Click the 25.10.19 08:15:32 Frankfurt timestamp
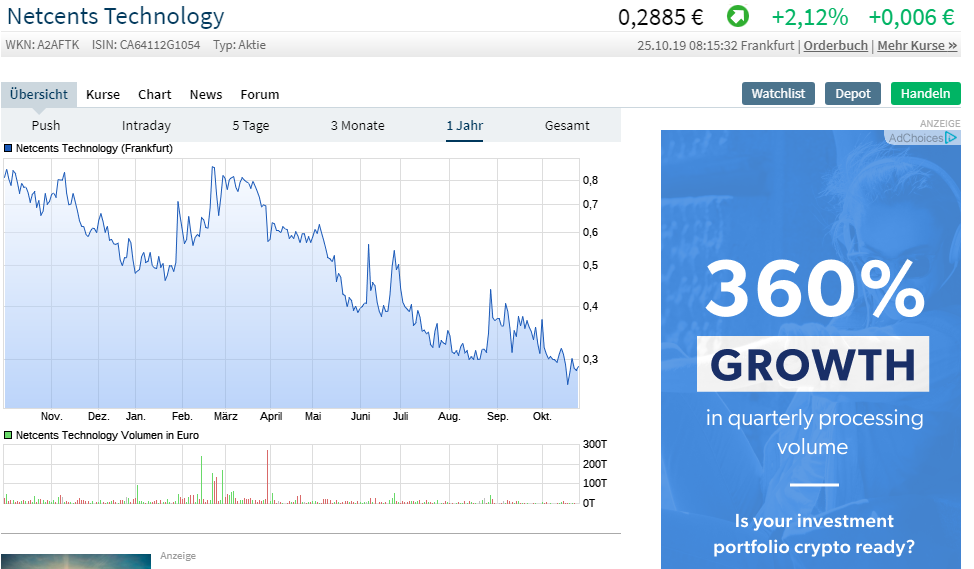Viewport: 974px width, 569px height. 716,45
